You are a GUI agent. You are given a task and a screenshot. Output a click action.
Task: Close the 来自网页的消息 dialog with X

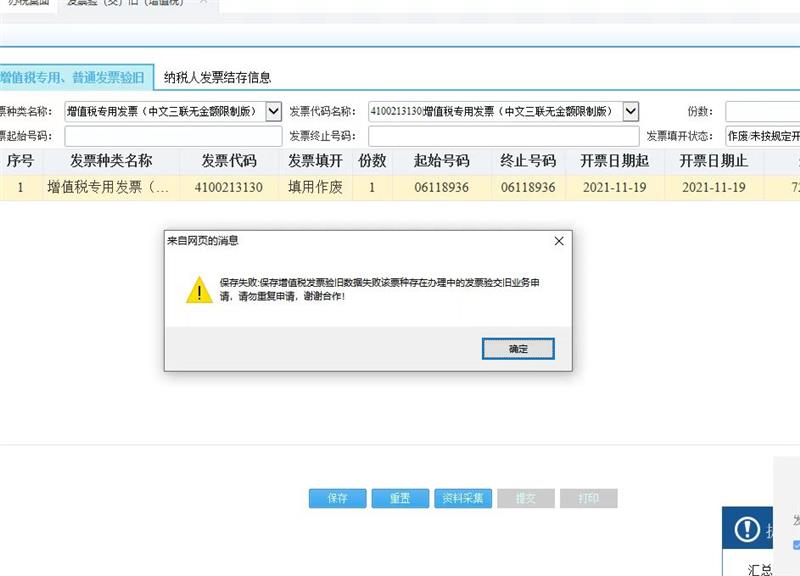559,241
